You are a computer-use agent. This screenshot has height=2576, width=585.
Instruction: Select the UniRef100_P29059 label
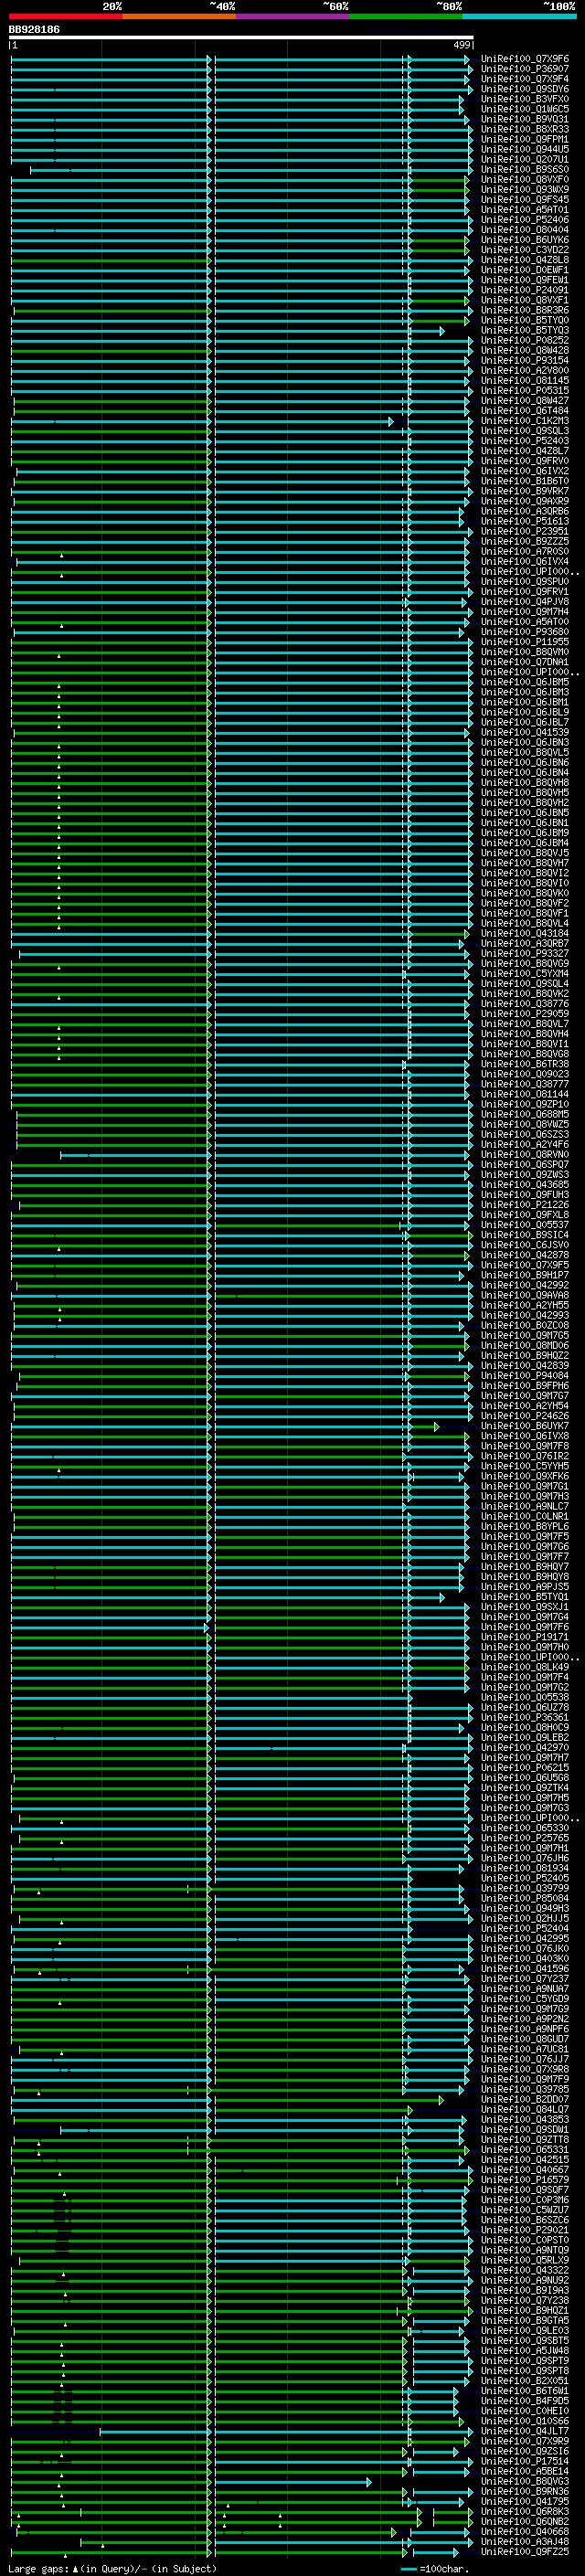pos(525,1014)
